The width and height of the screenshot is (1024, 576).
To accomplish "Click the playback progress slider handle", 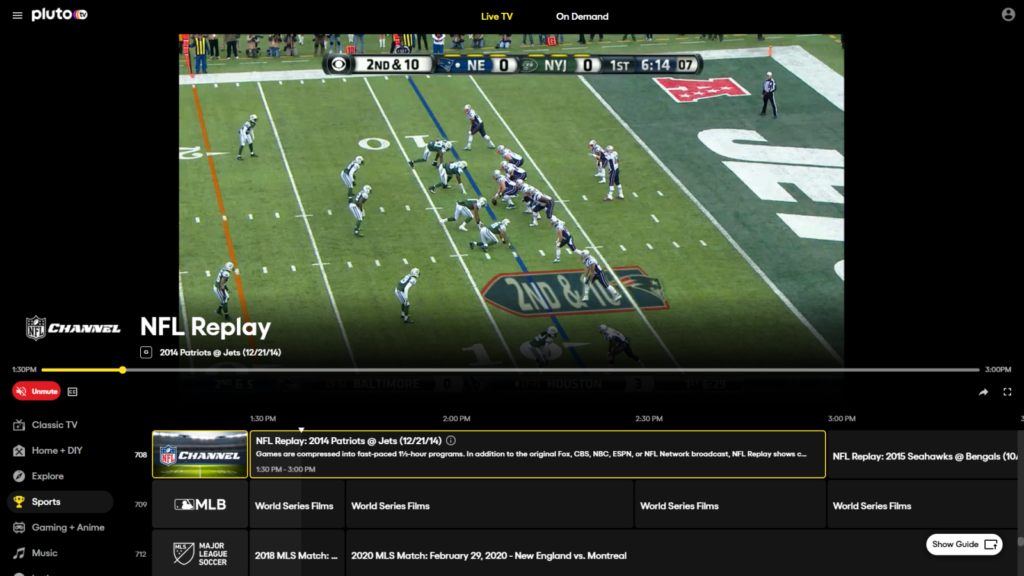I will click(x=122, y=370).
